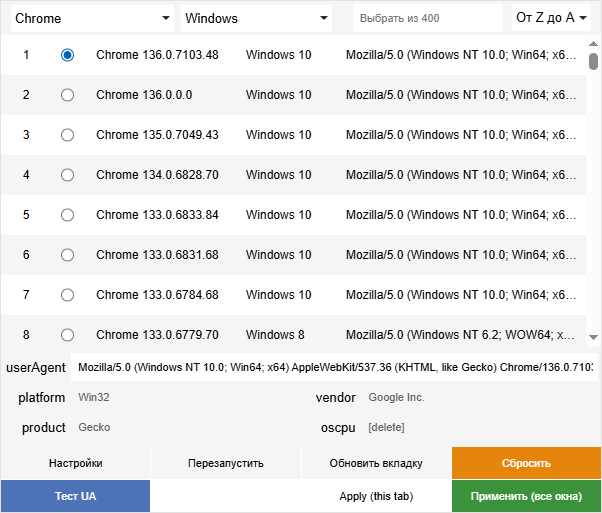Click the 'product' label
The width and height of the screenshot is (602, 513).
click(43, 428)
